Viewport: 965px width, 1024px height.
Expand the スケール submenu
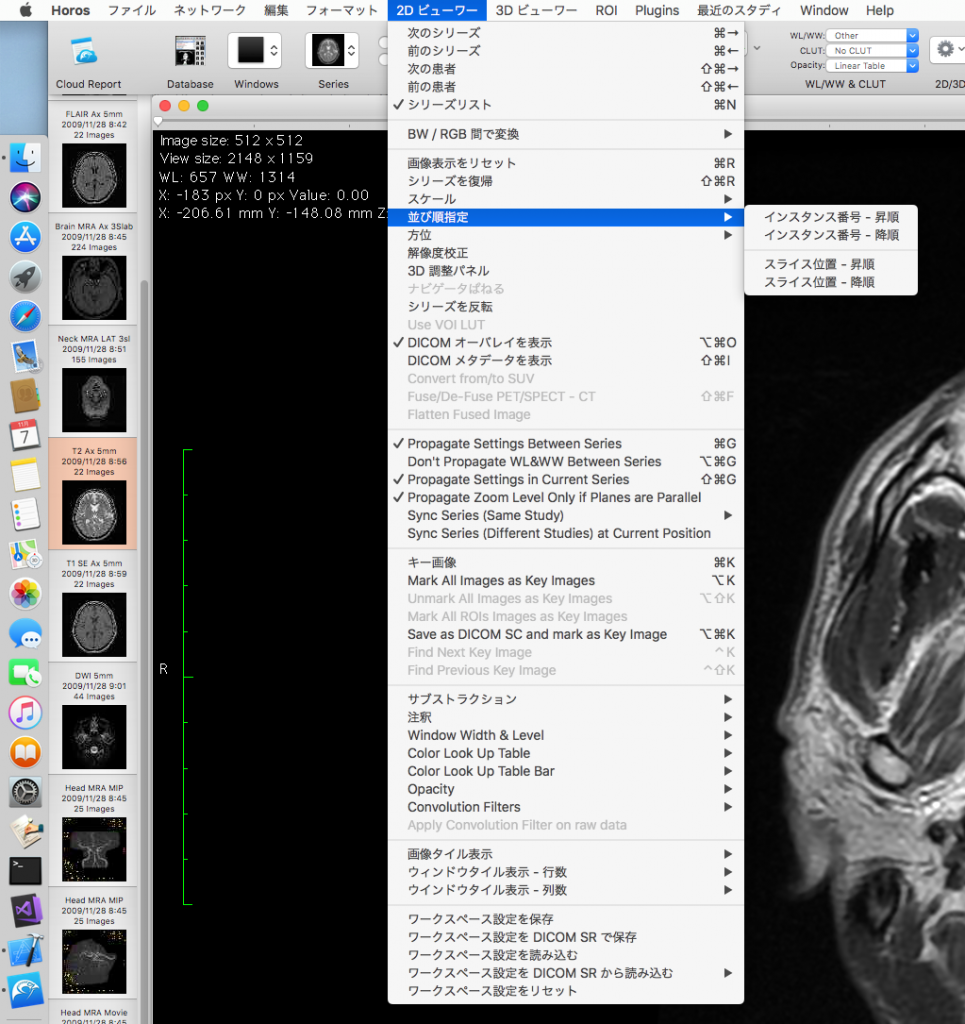click(x=565, y=199)
